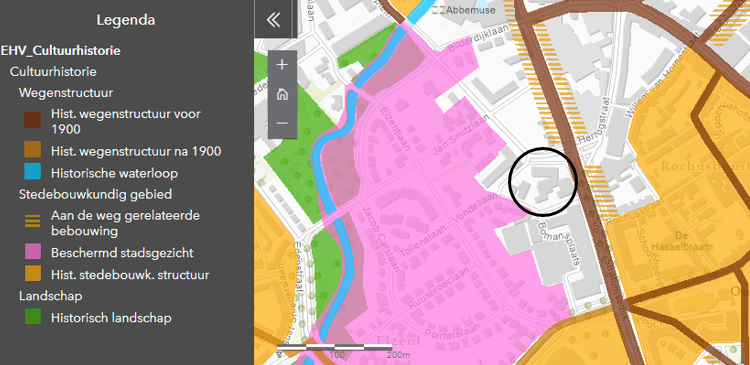Click the green Historisch landschap swatch

tap(33, 316)
